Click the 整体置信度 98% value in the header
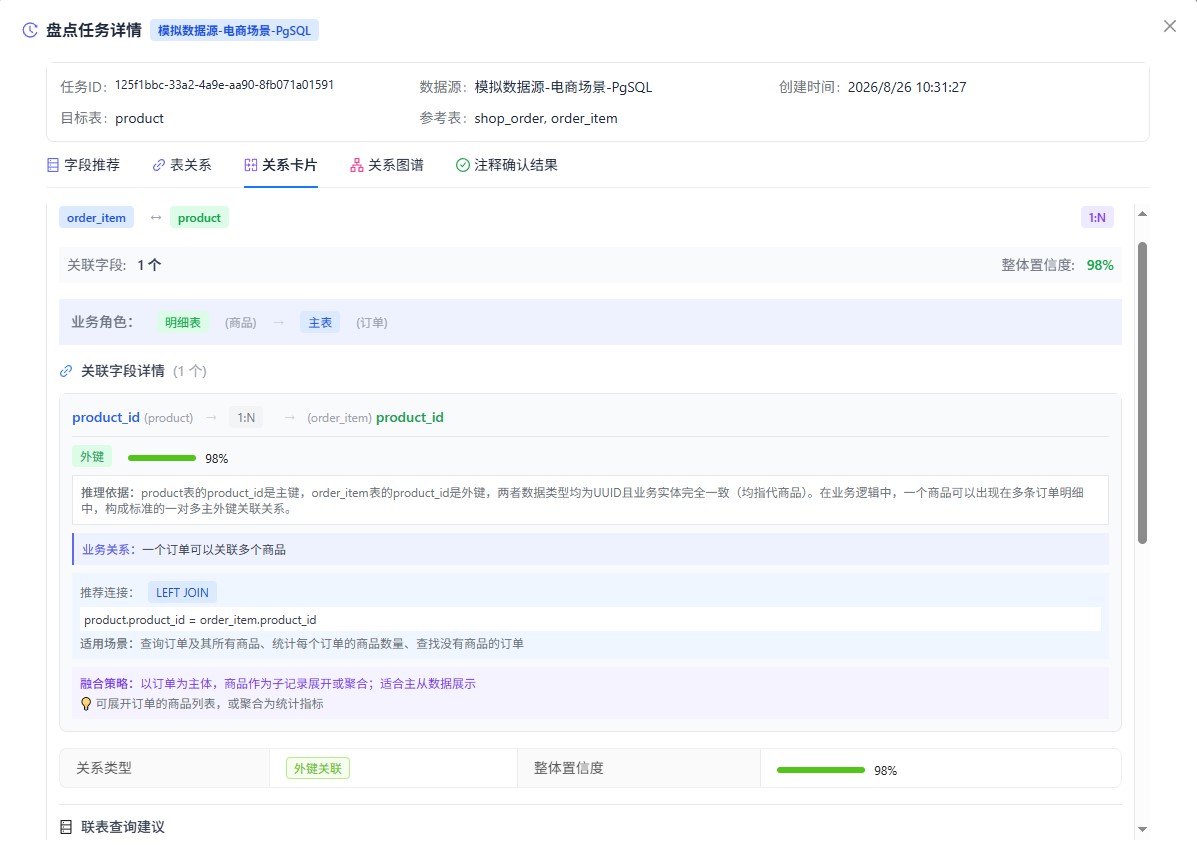 (x=1100, y=265)
